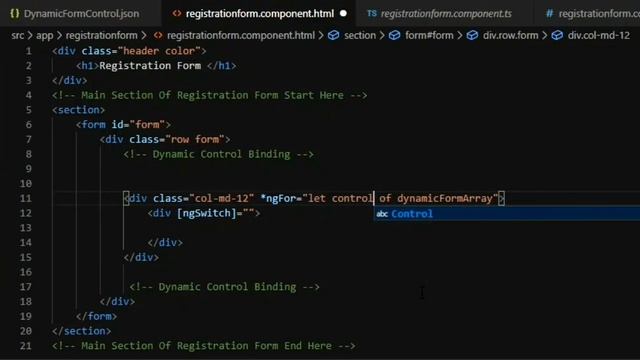Click line number 6 in the gutter
The height and width of the screenshot is (360, 640).
coord(28,124)
